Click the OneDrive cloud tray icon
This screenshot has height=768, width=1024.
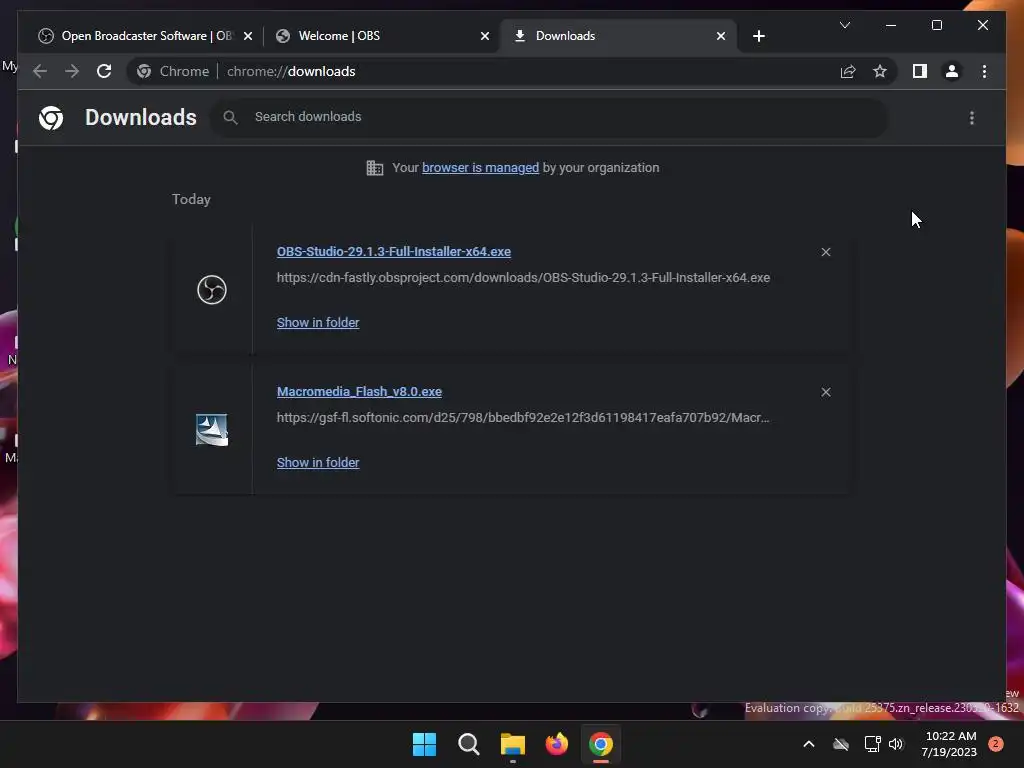pyautogui.click(x=841, y=744)
